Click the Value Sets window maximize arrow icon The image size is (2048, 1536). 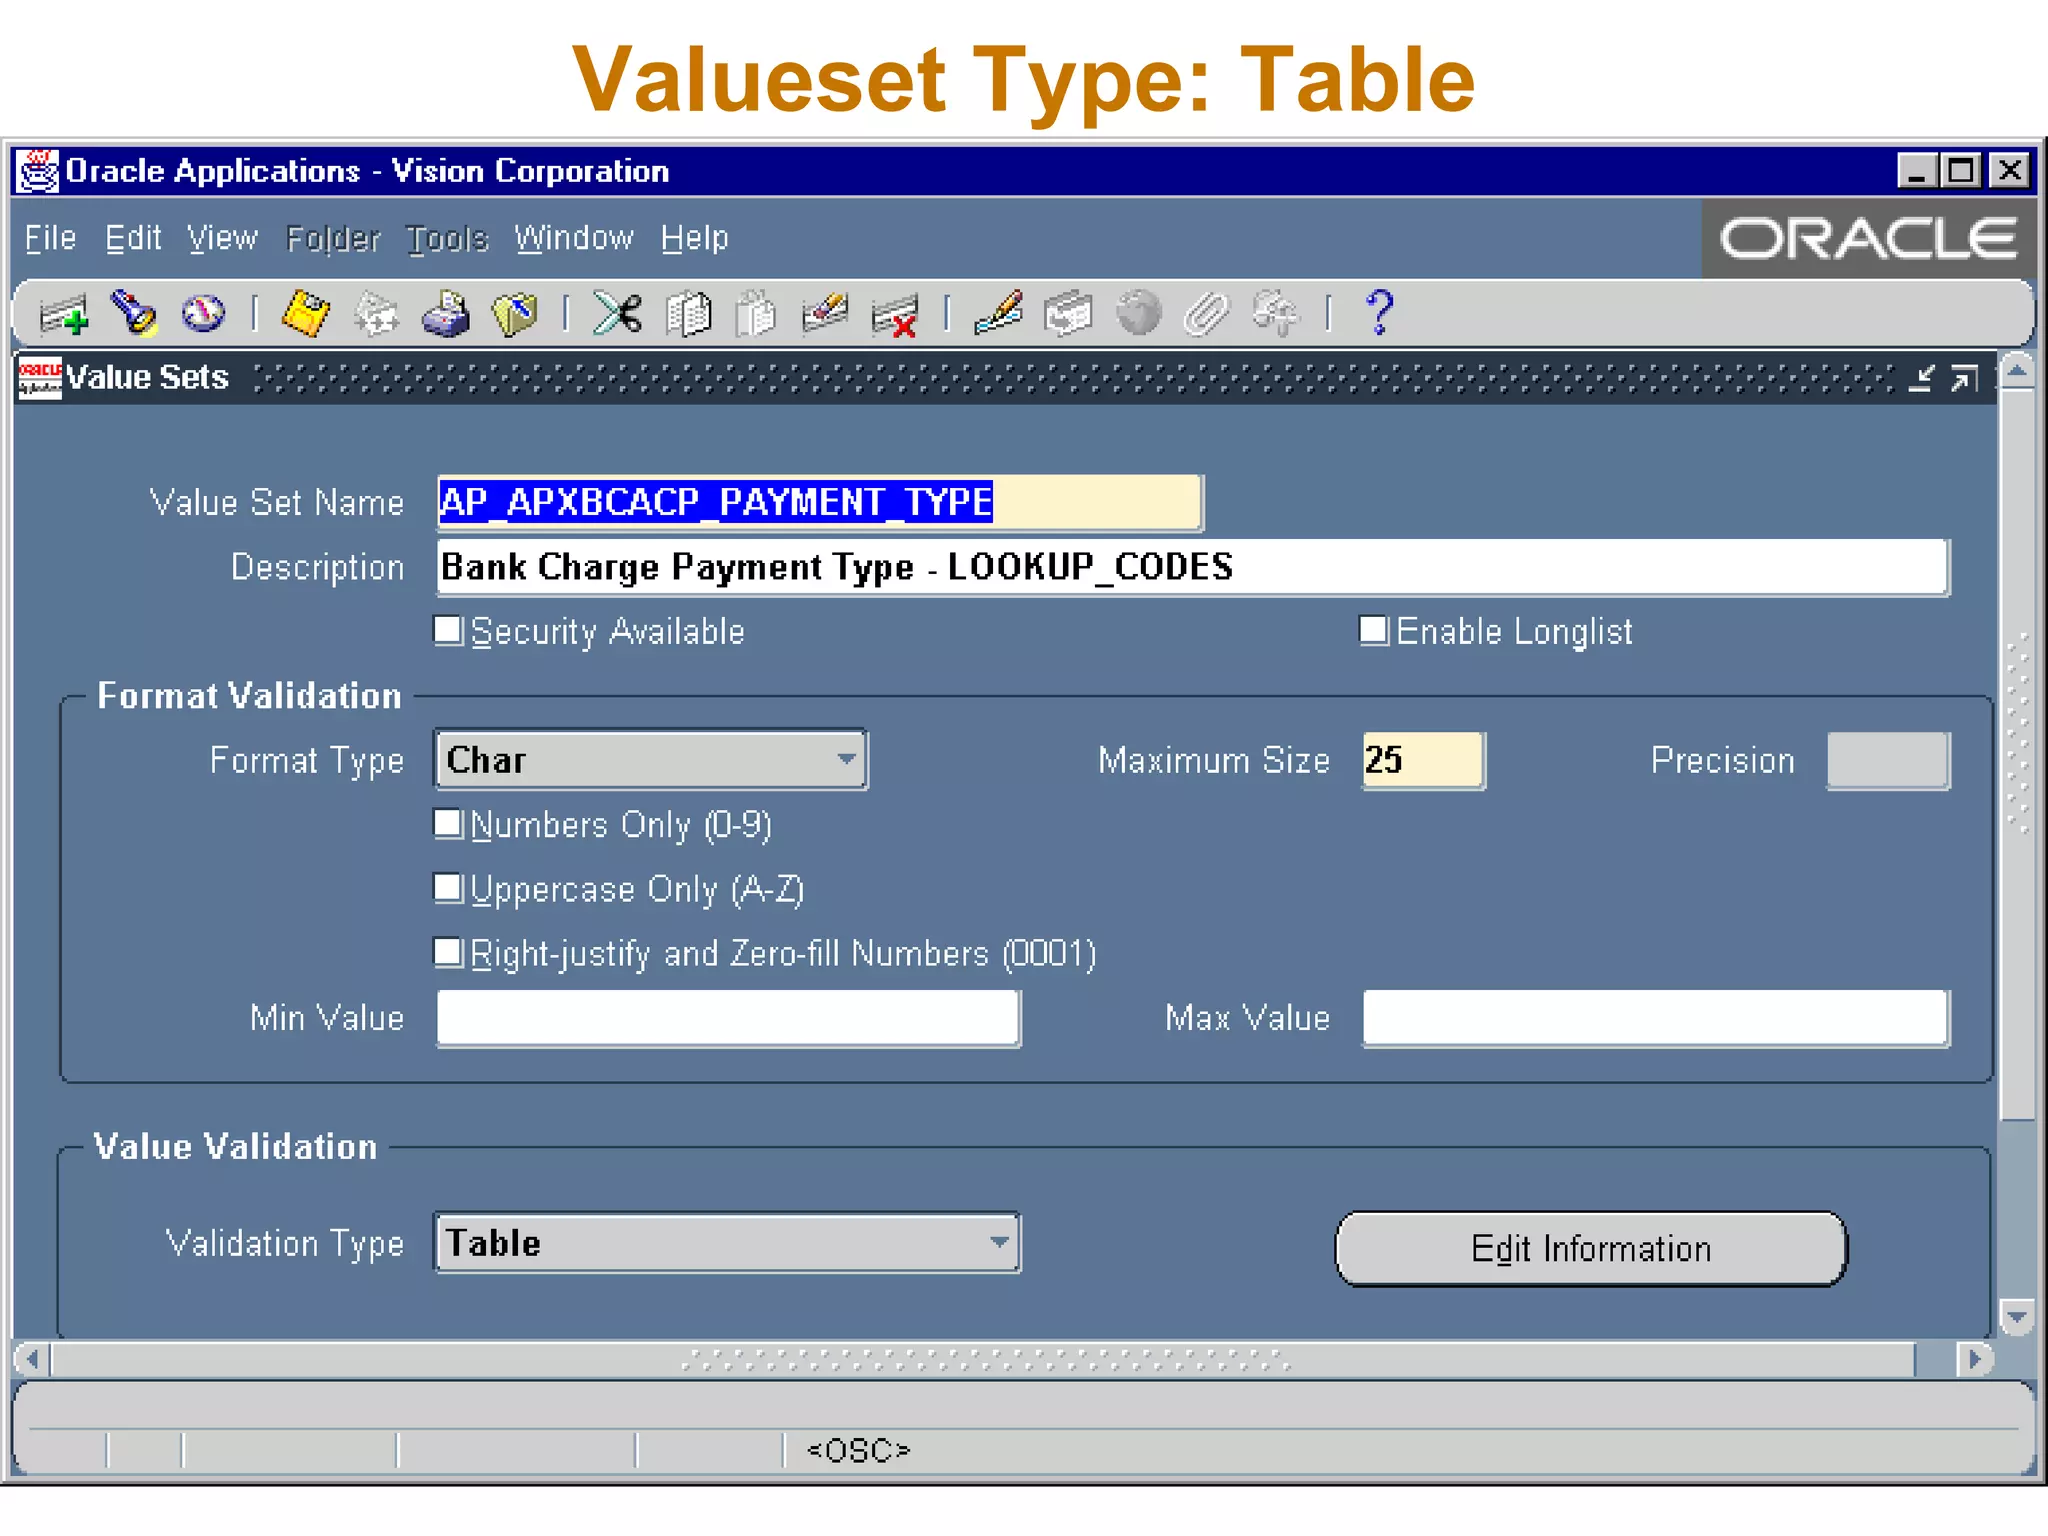[1963, 378]
